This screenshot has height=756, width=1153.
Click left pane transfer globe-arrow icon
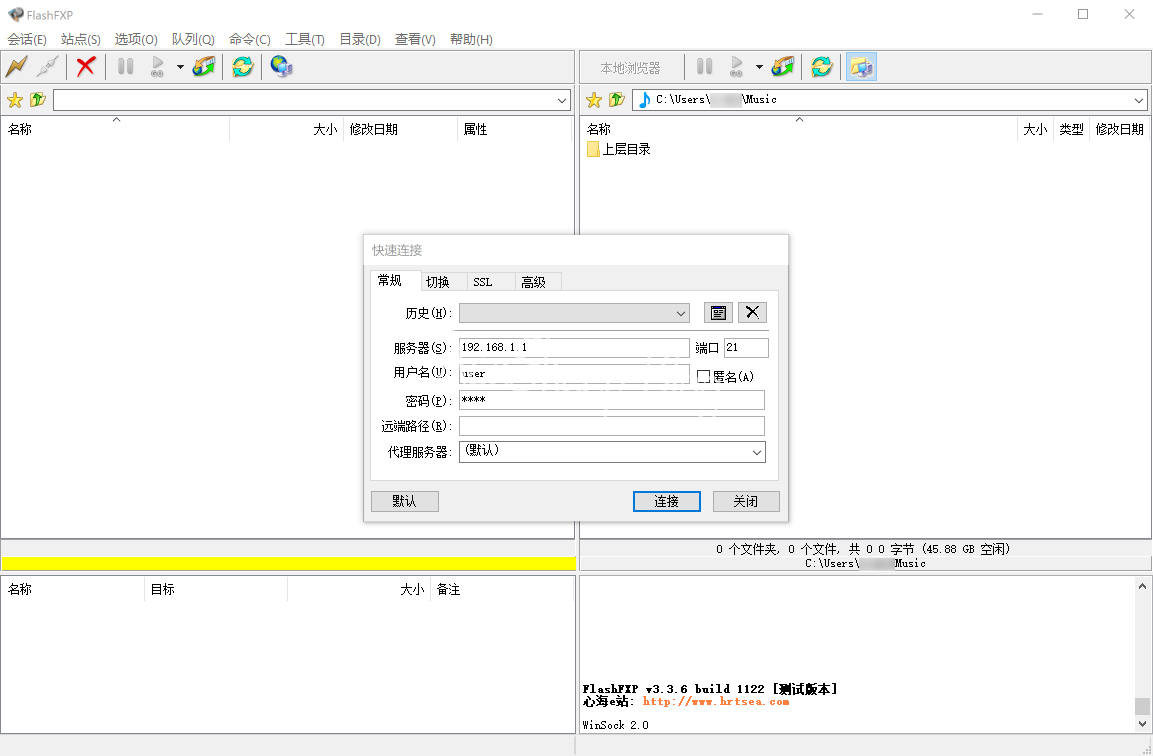click(x=204, y=67)
